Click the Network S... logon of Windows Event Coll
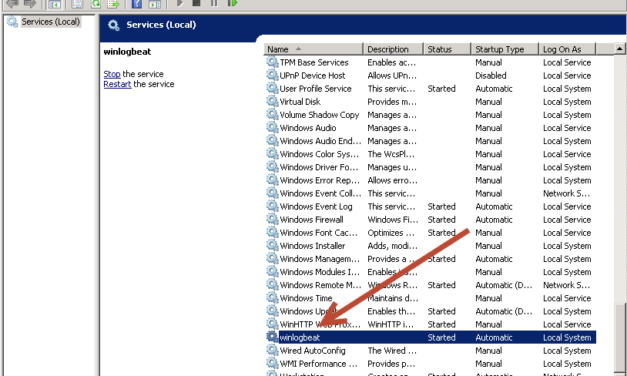627x376 pixels. (x=567, y=193)
